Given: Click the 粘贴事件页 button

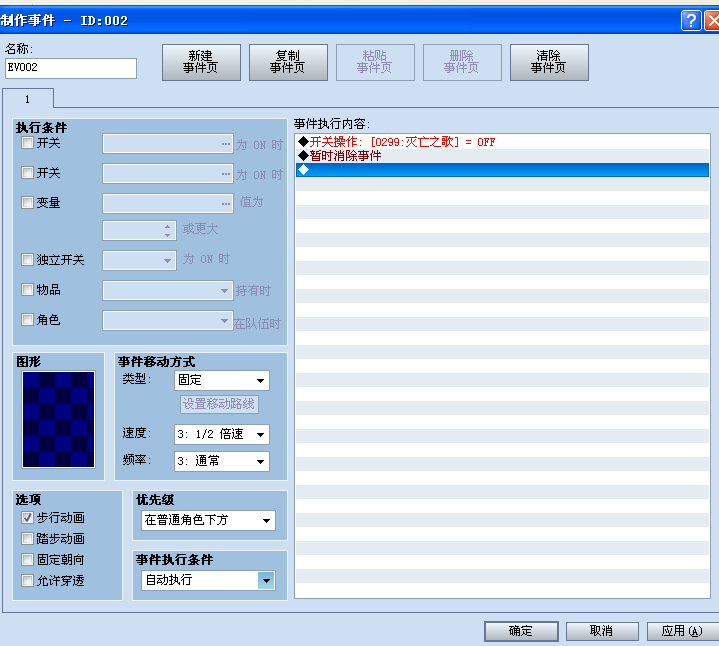Looking at the screenshot, I should (x=376, y=62).
